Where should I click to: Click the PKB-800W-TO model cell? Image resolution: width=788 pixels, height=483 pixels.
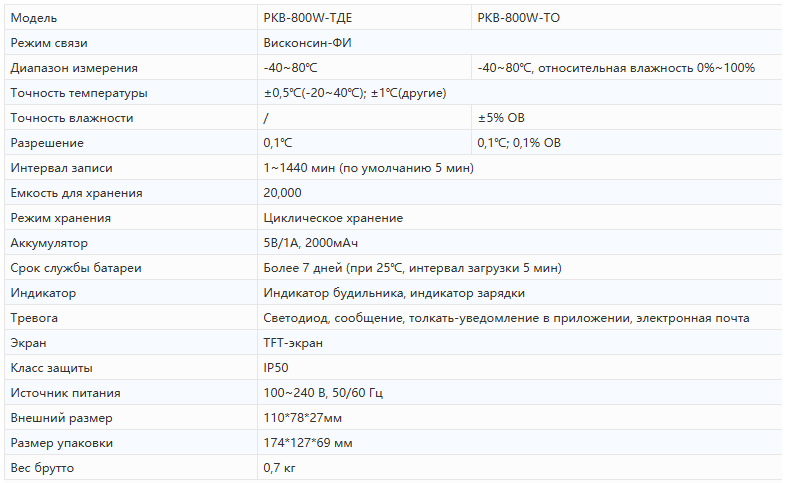(x=518, y=18)
